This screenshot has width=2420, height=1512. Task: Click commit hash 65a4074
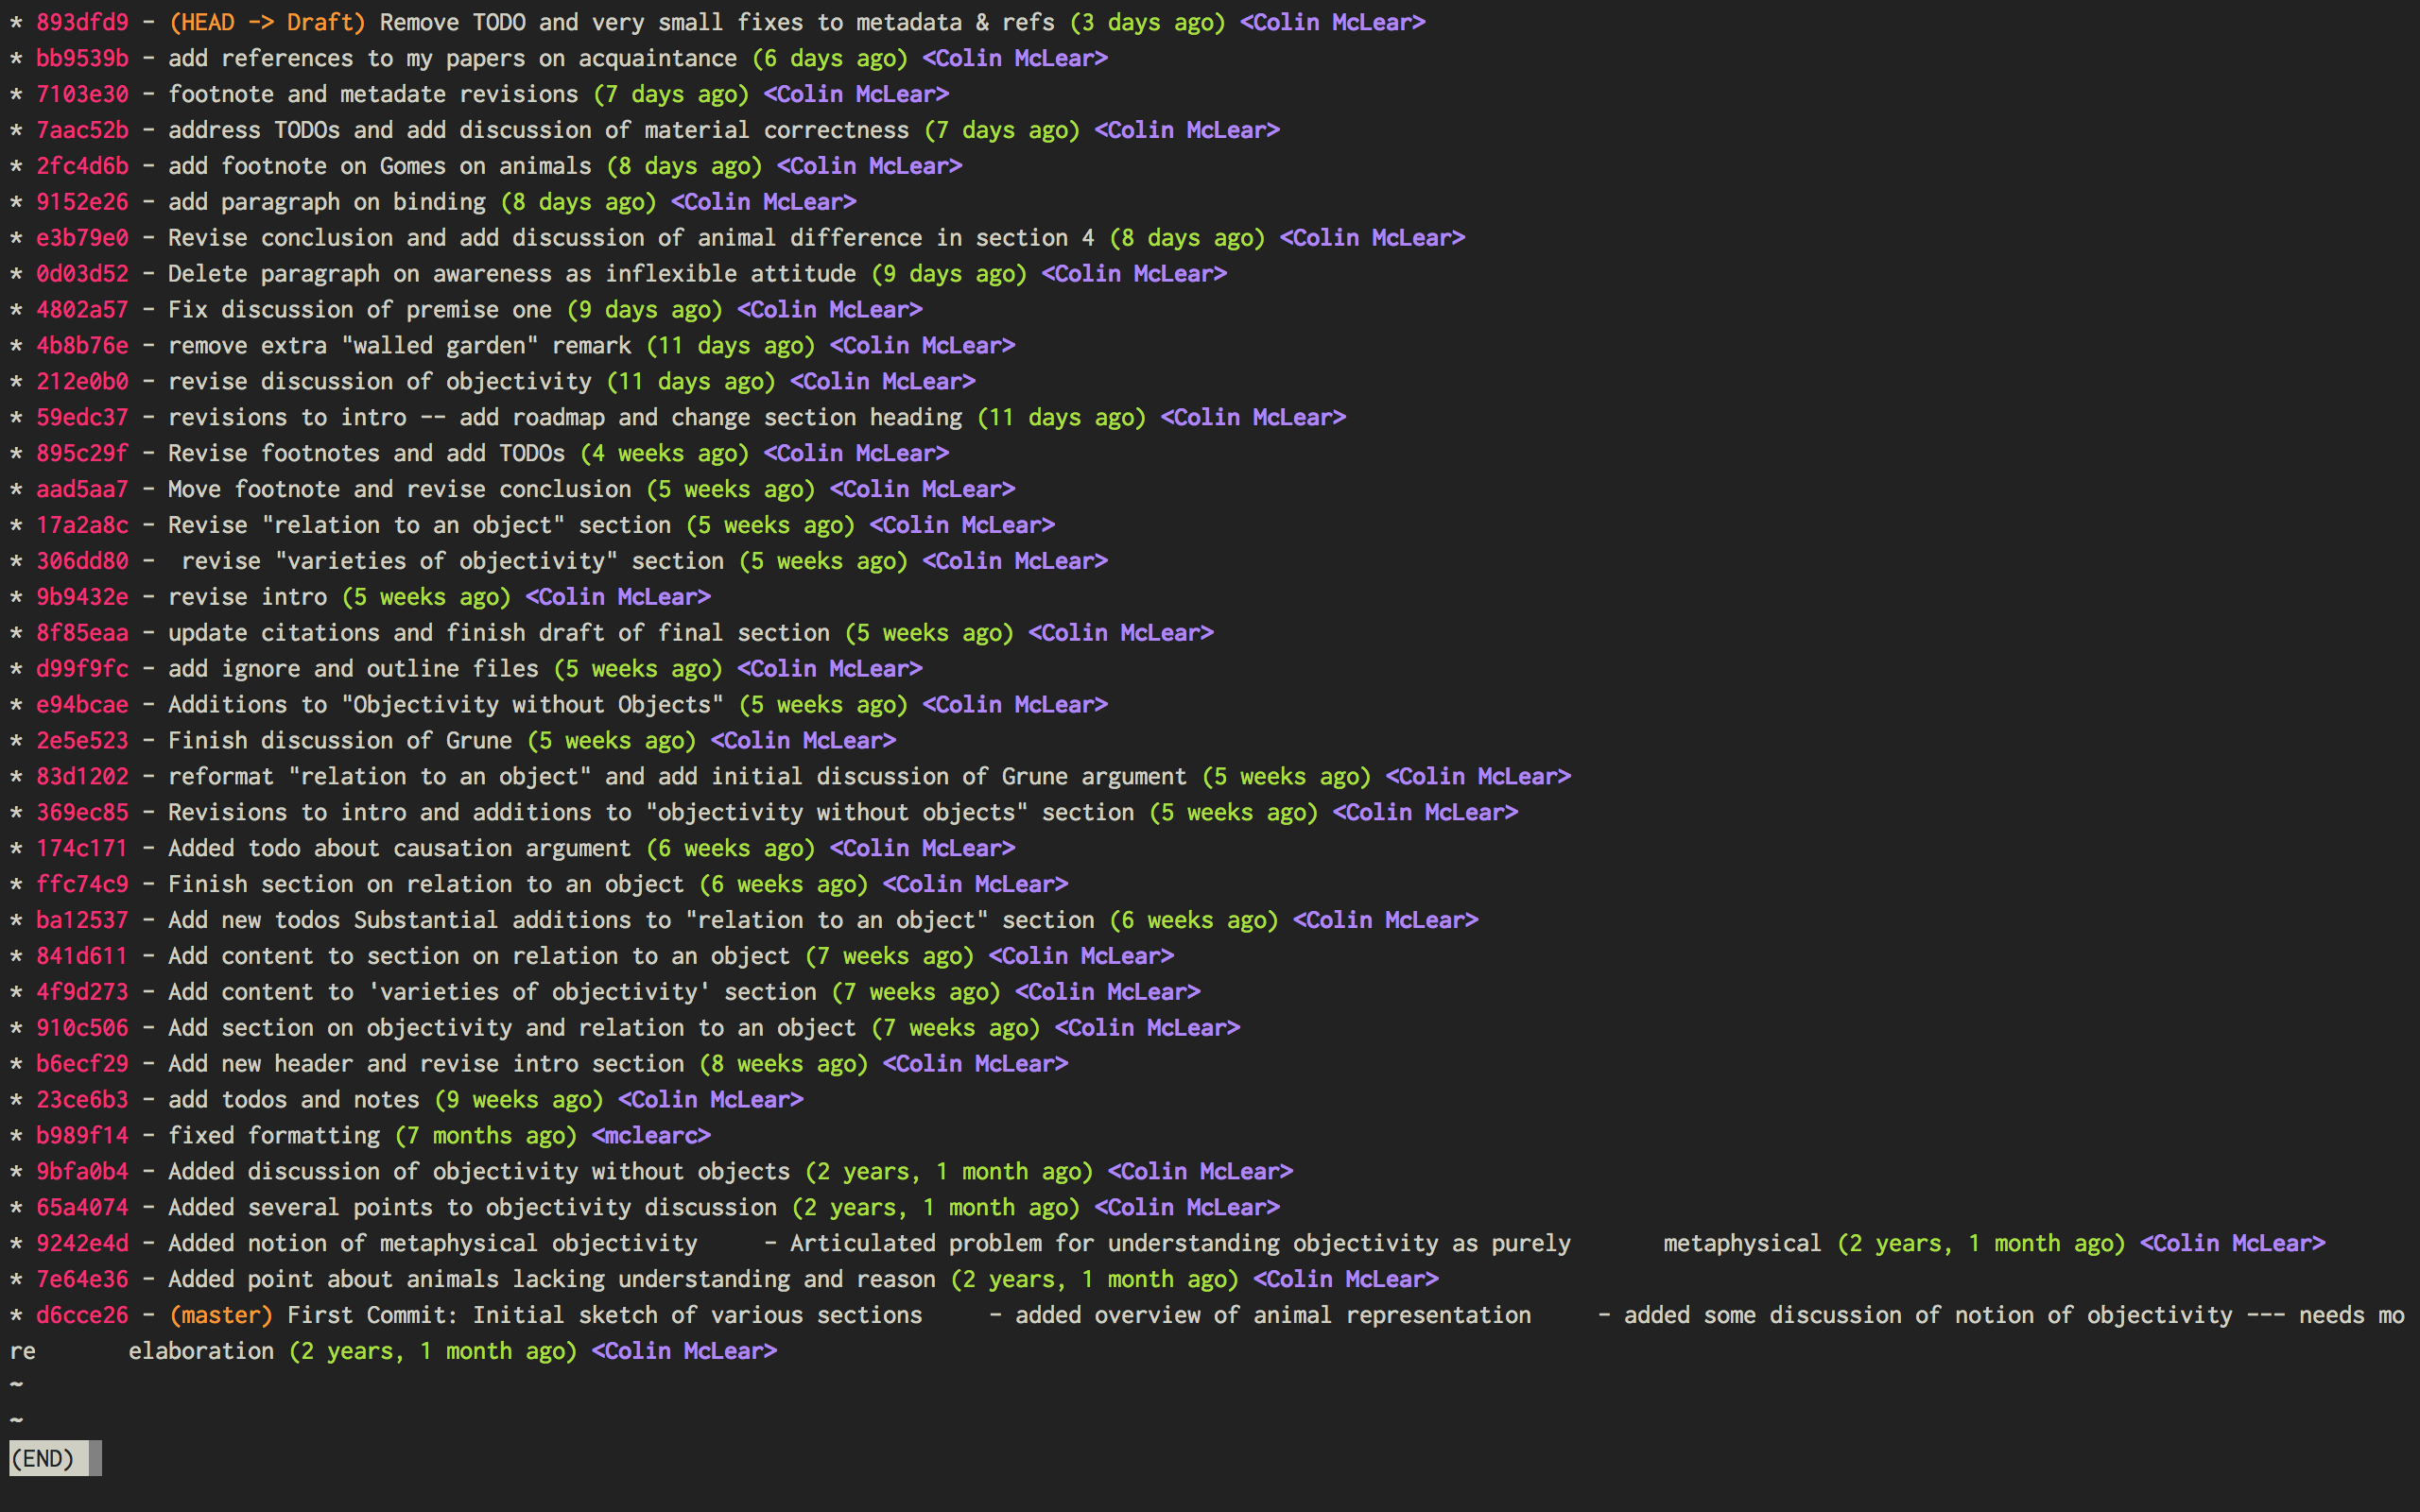click(x=82, y=1210)
